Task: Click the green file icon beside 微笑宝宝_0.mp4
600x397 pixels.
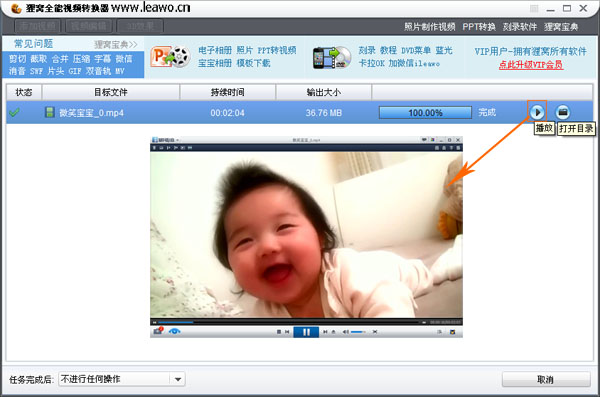Action: (x=49, y=112)
